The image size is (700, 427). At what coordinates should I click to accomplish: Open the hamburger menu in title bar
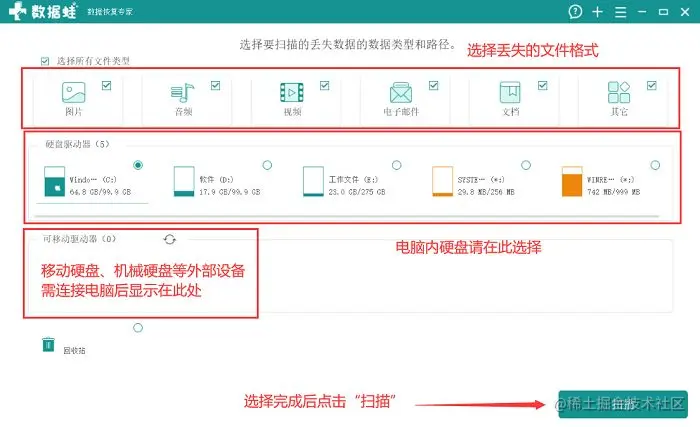click(621, 12)
